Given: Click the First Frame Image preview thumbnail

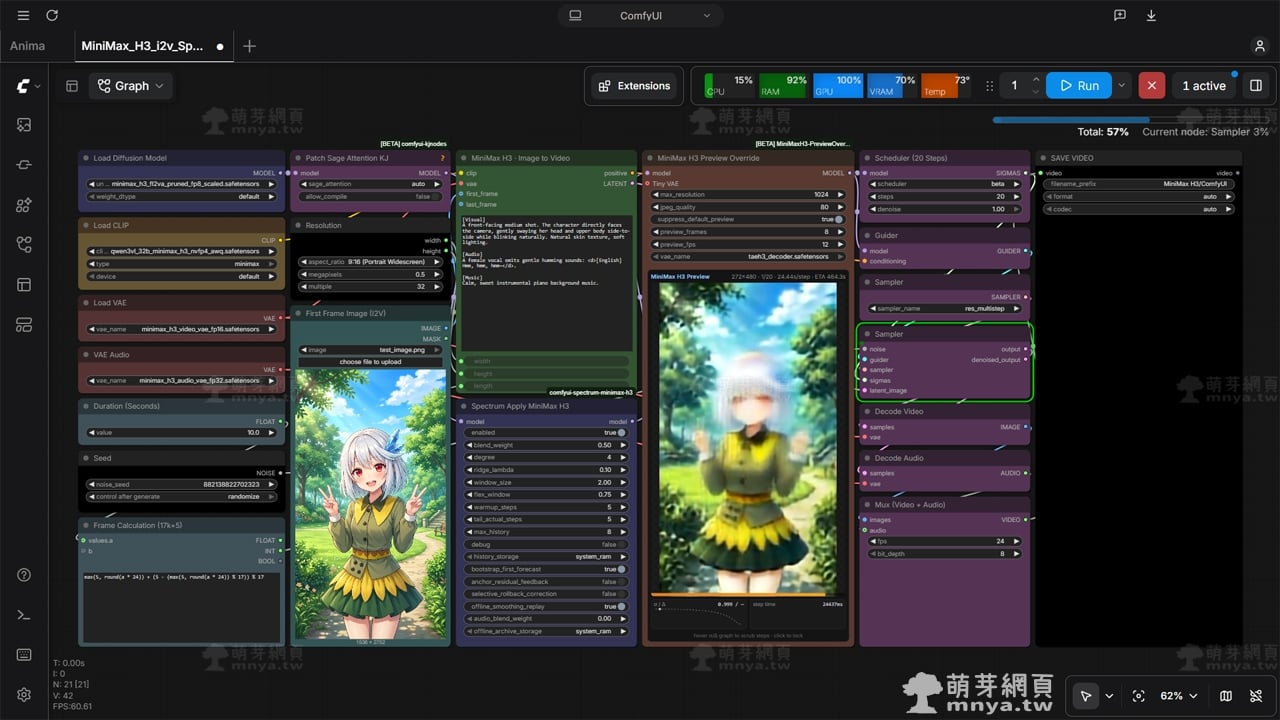Looking at the screenshot, I should (370, 504).
